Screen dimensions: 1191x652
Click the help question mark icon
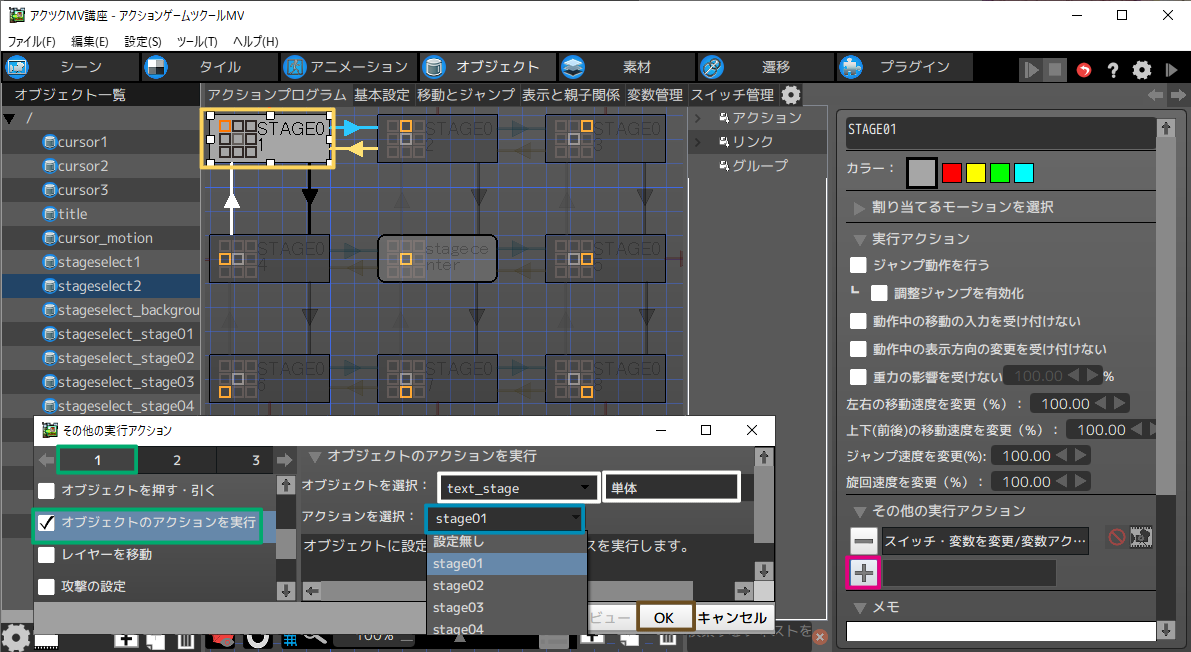coord(1112,69)
